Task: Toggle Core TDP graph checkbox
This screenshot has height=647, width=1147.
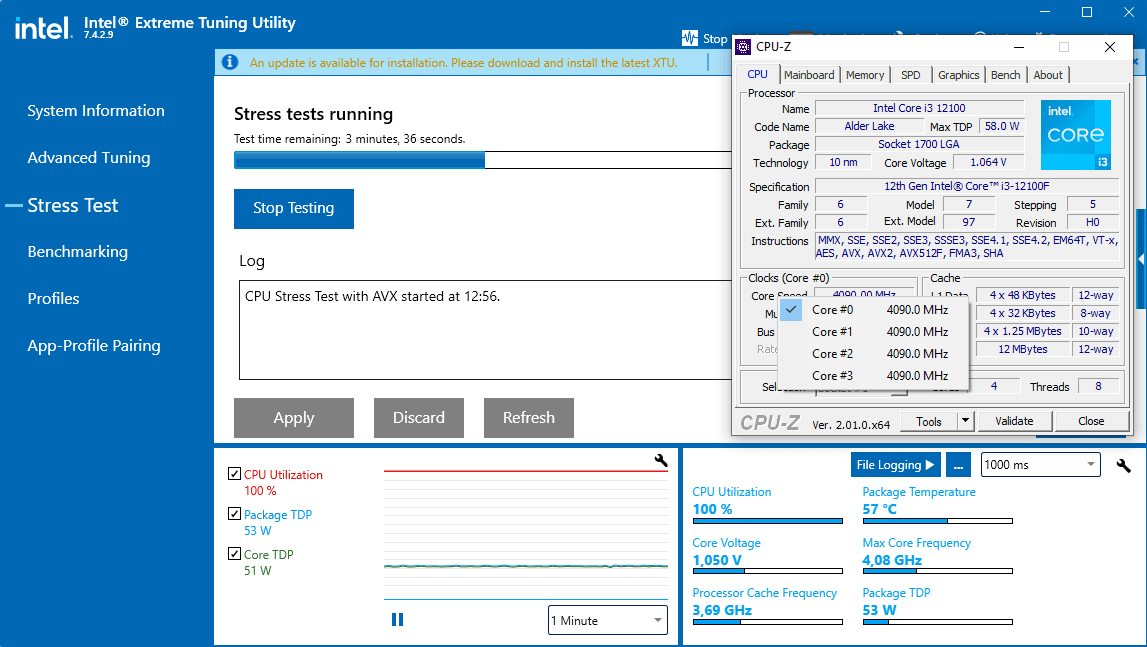Action: 234,553
